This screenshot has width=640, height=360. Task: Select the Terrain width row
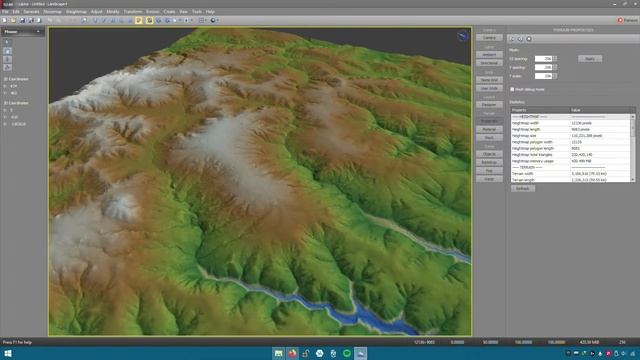571,174
